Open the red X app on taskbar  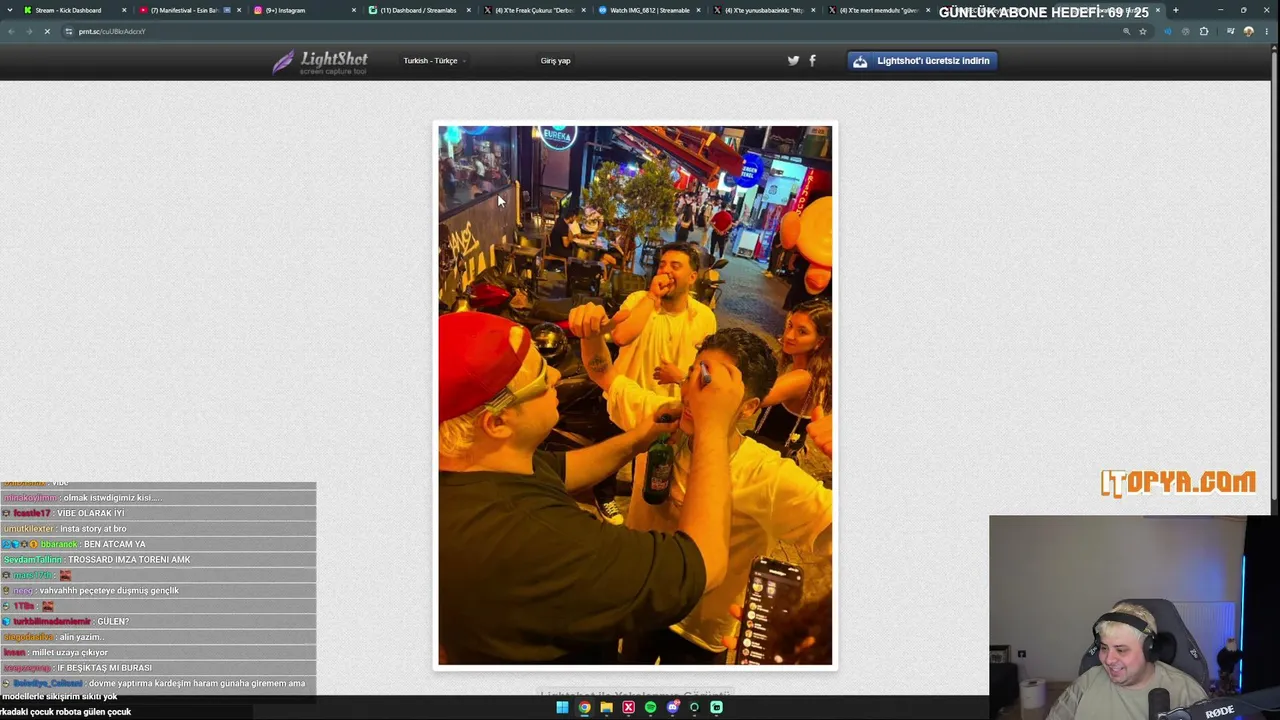(x=628, y=707)
